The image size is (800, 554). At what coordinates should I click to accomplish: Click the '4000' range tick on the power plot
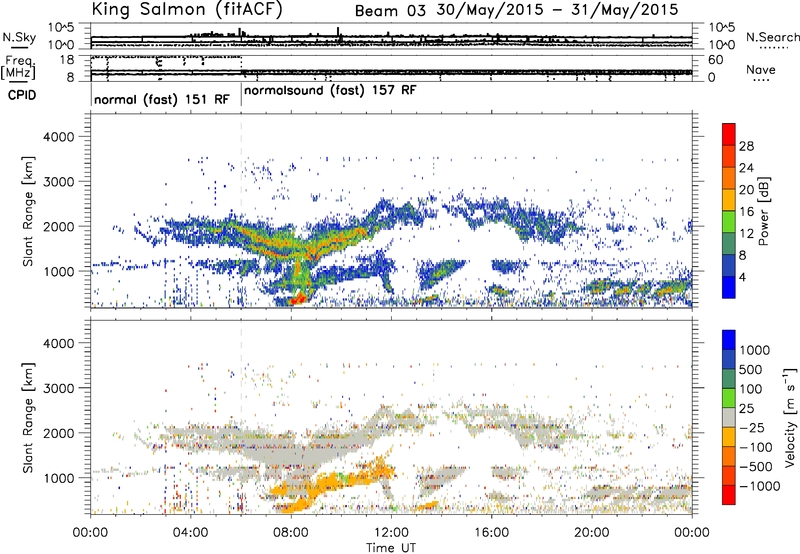click(x=59, y=137)
